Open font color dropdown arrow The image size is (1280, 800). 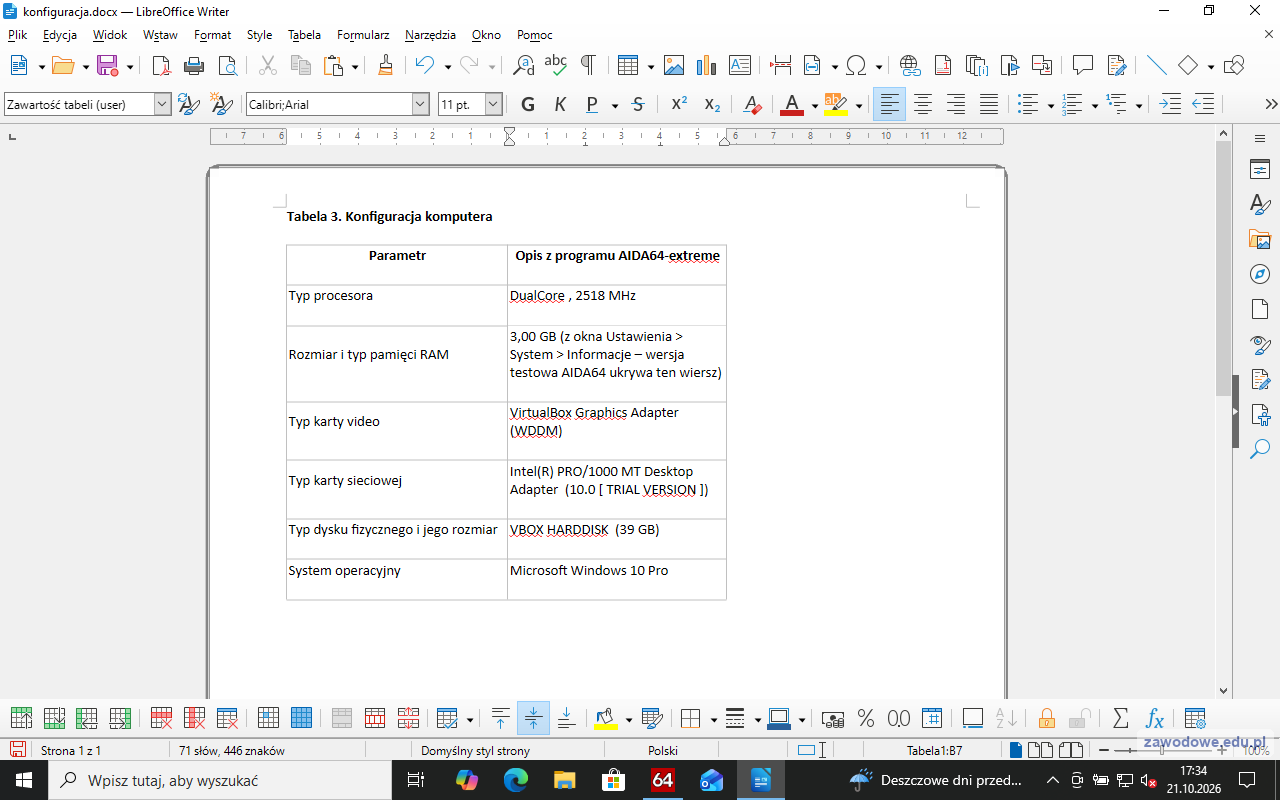pos(814,105)
